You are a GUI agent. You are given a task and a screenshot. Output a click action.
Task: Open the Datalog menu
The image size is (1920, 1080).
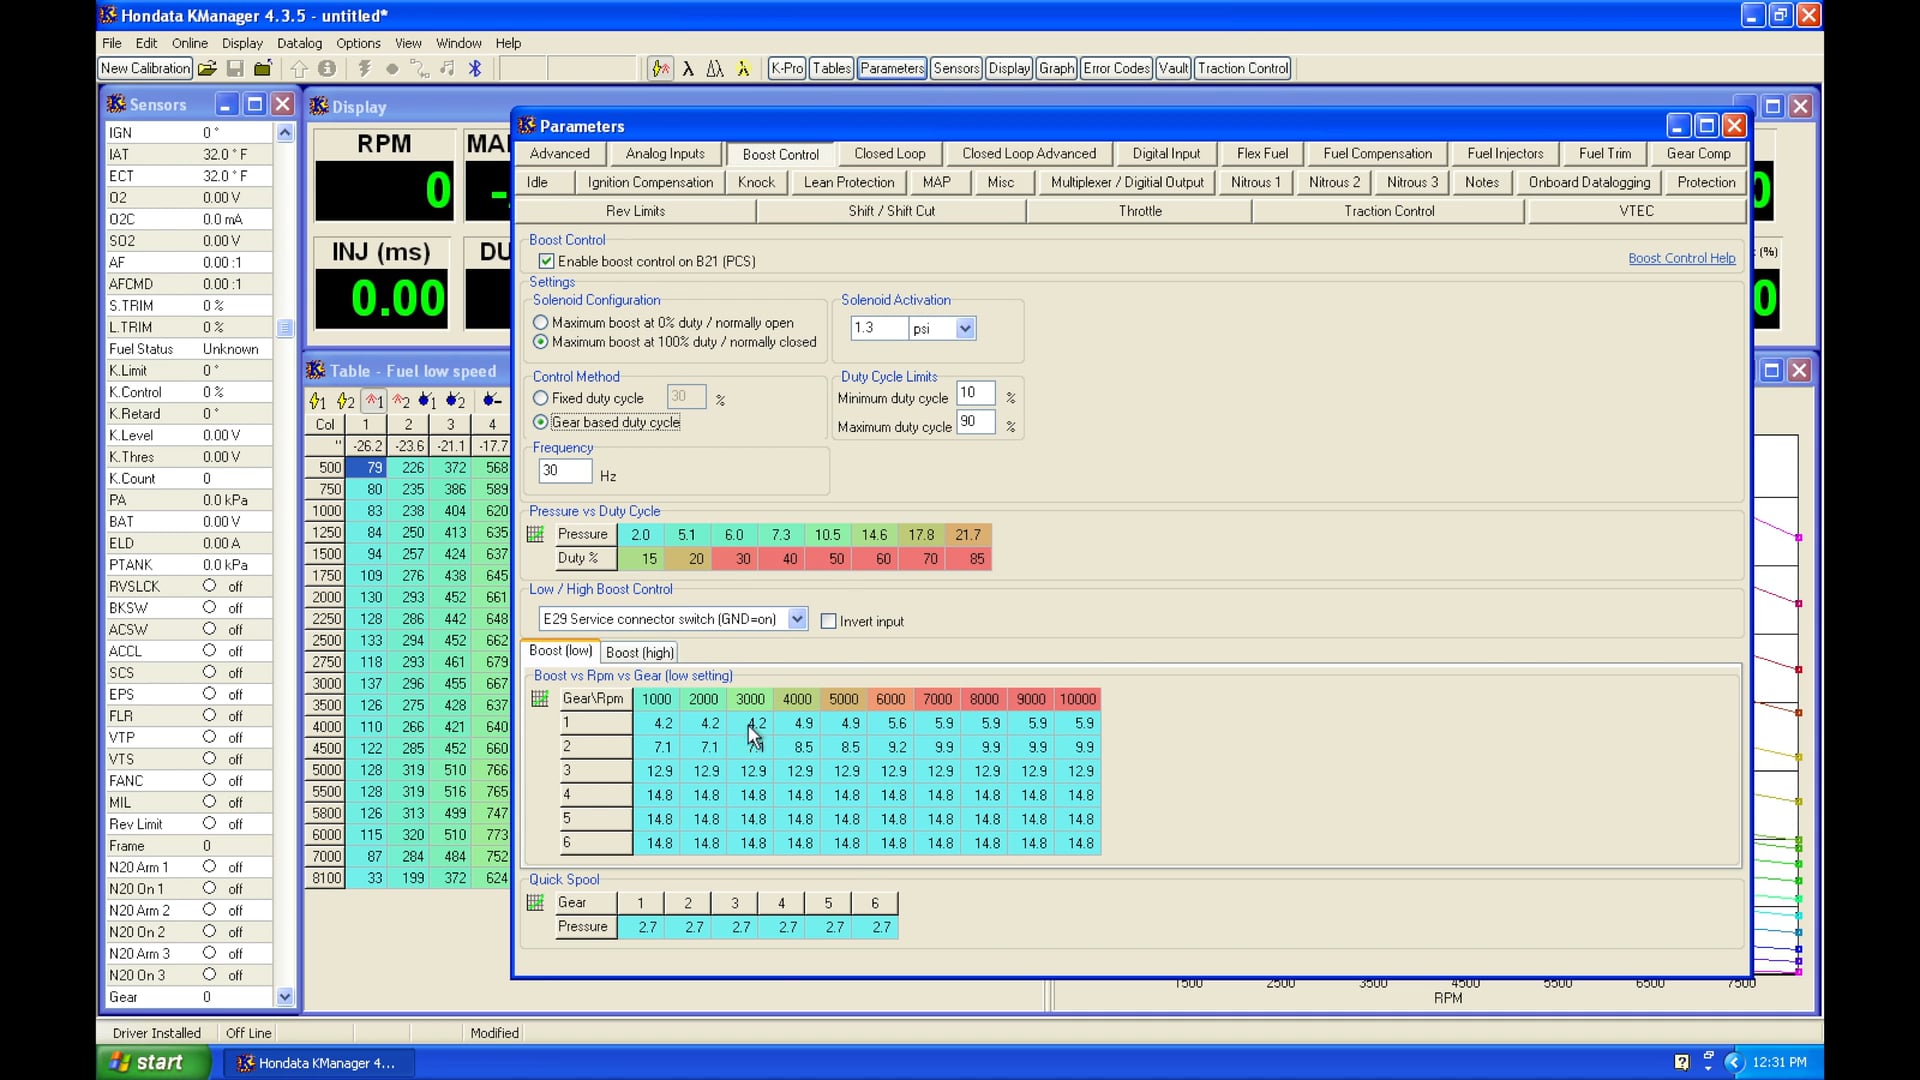click(299, 43)
